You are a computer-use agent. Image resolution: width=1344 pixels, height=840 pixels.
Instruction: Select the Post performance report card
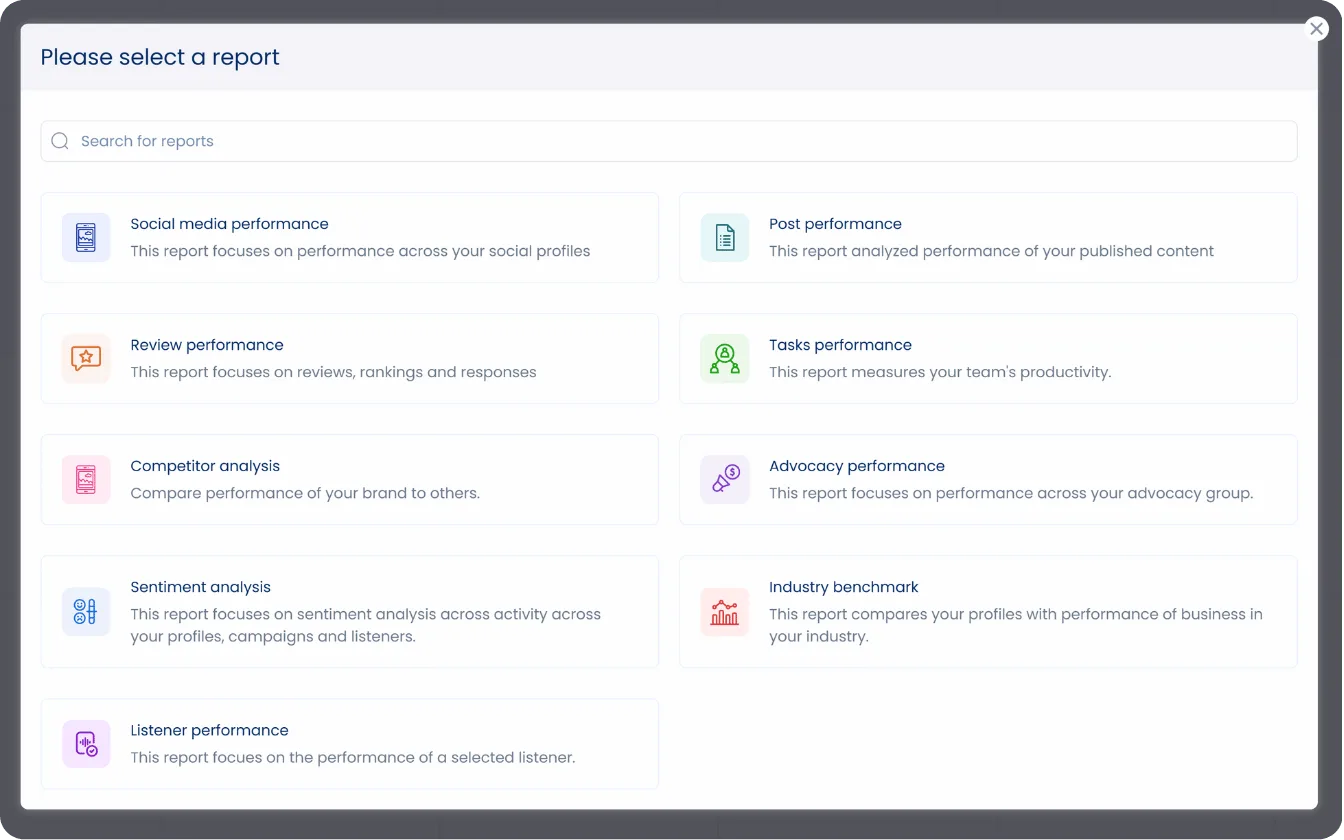point(988,237)
